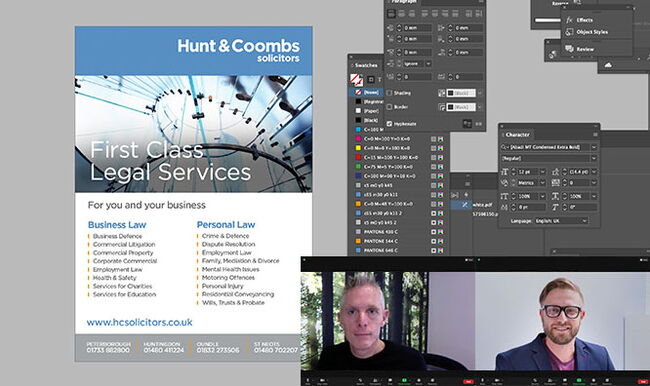Select the Swatches panel tab
The width and height of the screenshot is (650, 386).
[x=366, y=65]
